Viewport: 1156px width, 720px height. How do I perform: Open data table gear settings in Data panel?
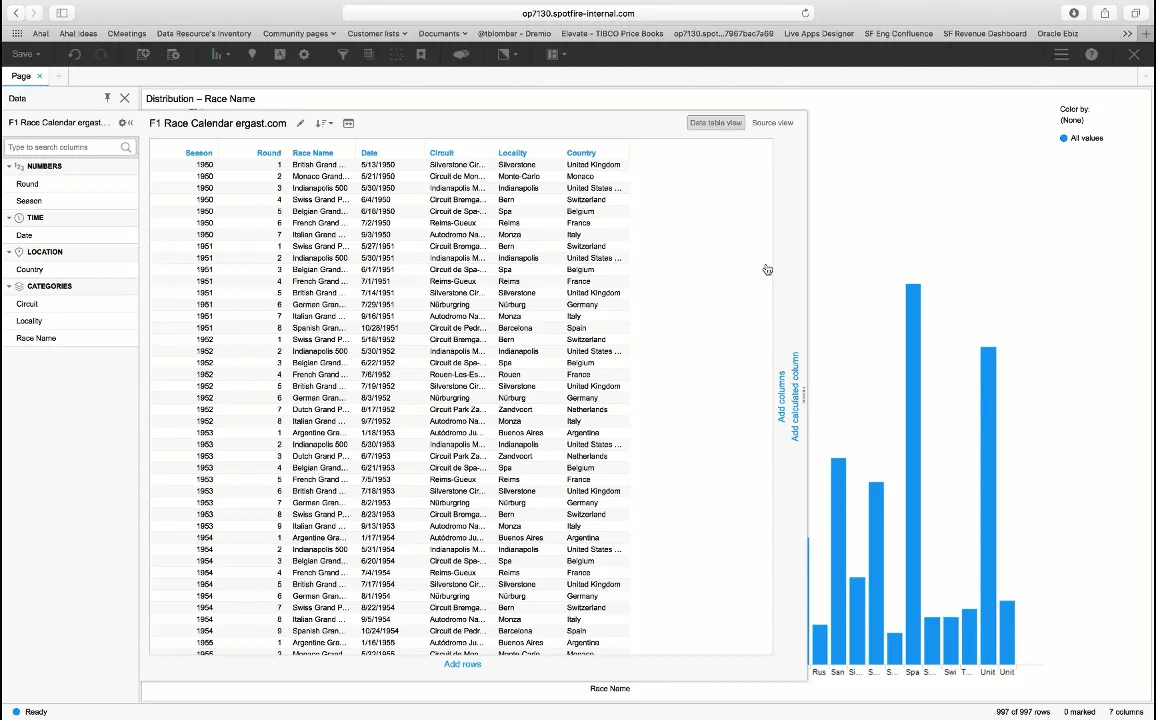[122, 123]
